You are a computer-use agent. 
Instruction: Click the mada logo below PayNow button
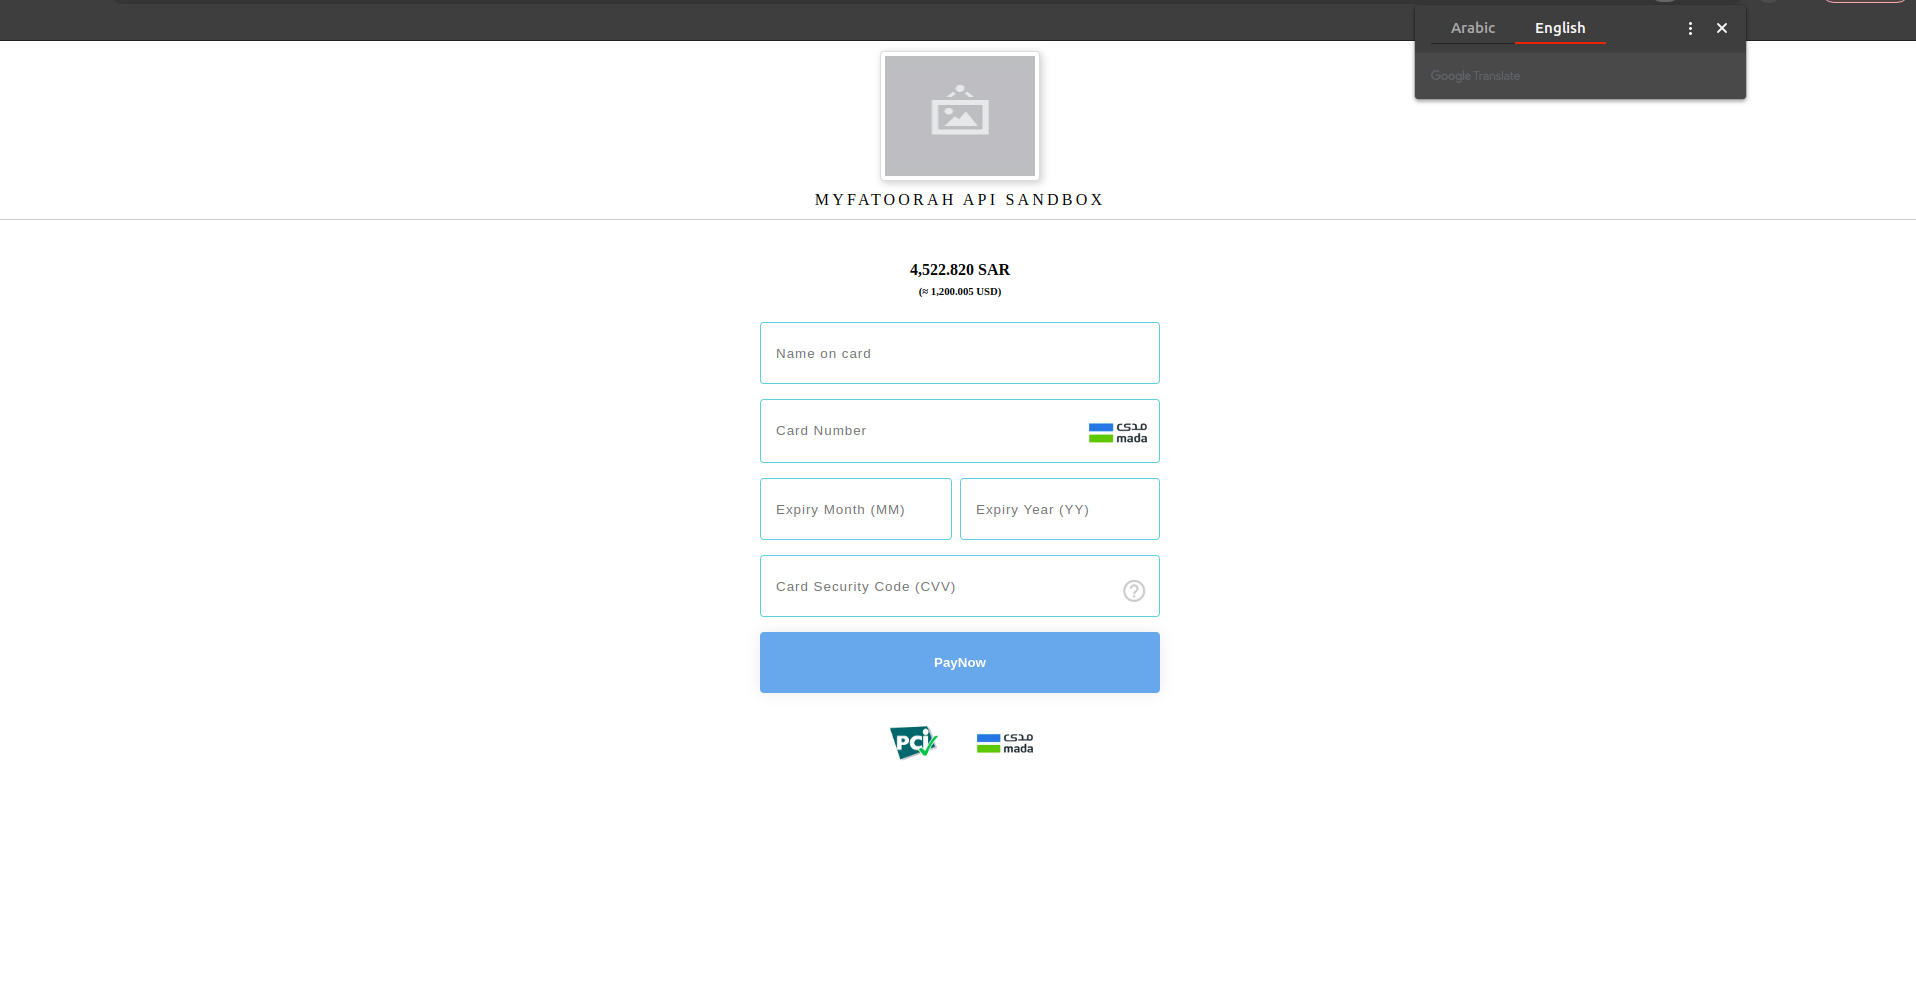1005,743
